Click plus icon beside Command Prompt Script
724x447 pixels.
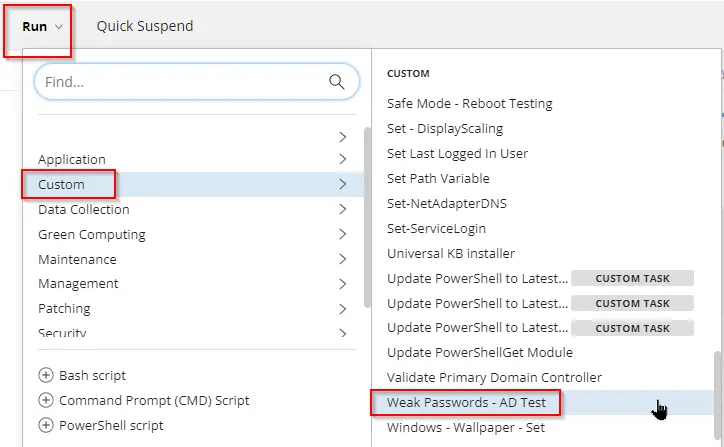pyautogui.click(x=46, y=400)
